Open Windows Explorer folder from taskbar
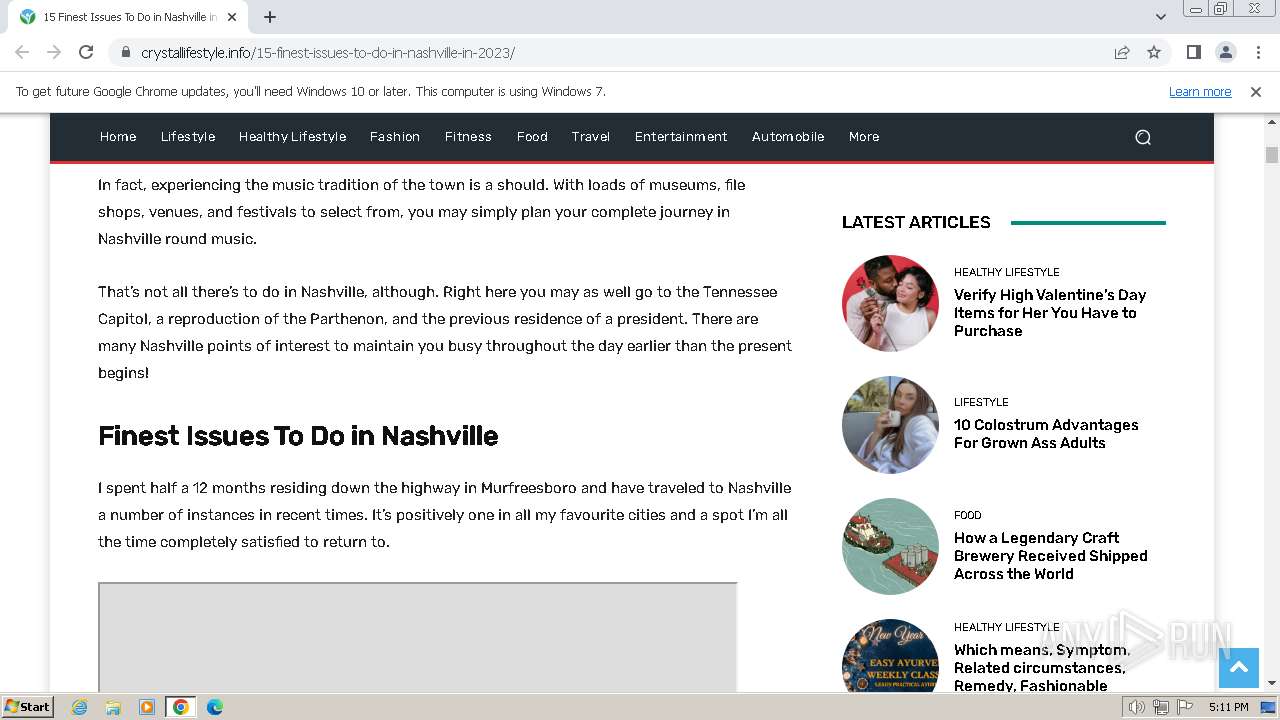The width and height of the screenshot is (1280, 720). tap(113, 707)
